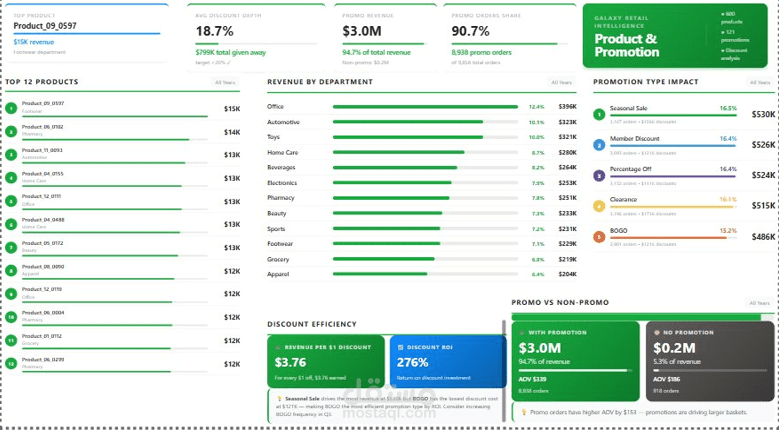Click lightbulb icon in Promo orders AOV note
The height and width of the screenshot is (430, 779).
(x=524, y=412)
